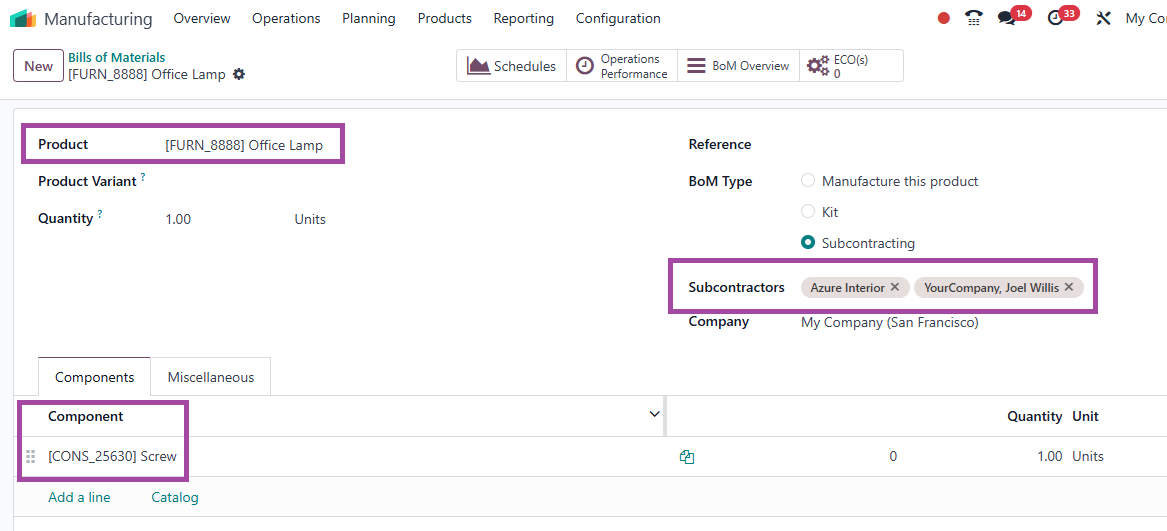The width and height of the screenshot is (1167, 531).
Task: Click the Product field [FURN_8888] Office Lamp
Action: pyautogui.click(x=244, y=145)
